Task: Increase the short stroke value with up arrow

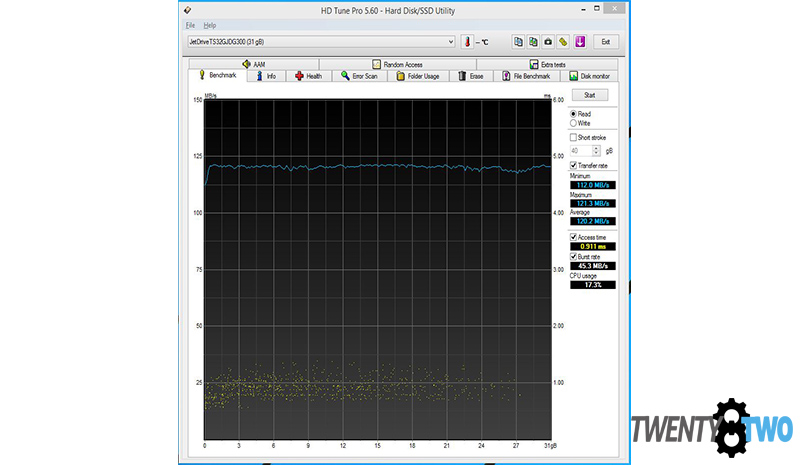Action: pyautogui.click(x=596, y=148)
